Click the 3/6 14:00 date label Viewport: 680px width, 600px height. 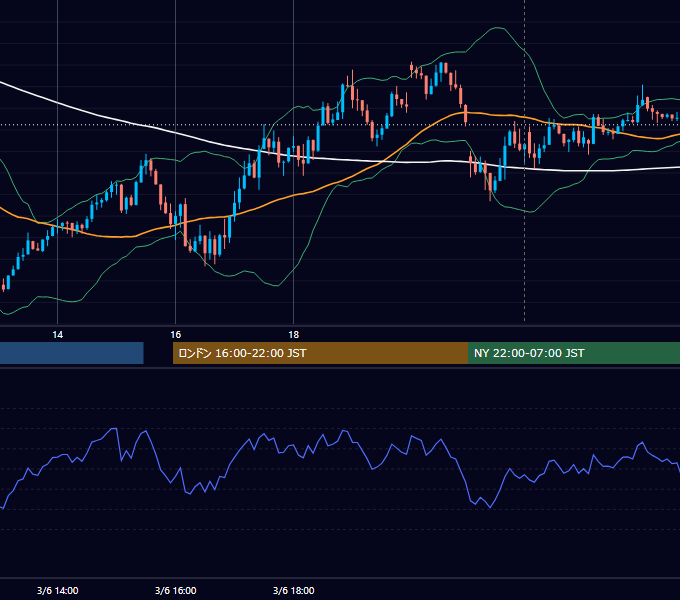pyautogui.click(x=57, y=590)
